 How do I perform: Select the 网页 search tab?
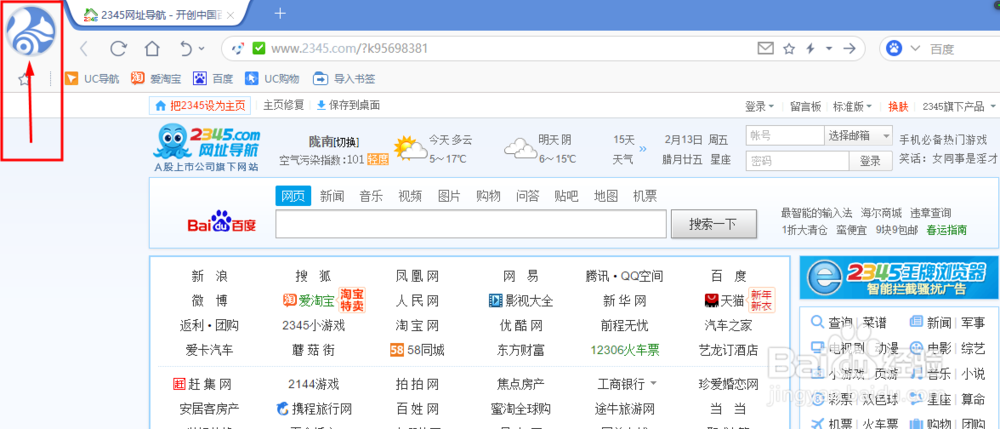[293, 196]
